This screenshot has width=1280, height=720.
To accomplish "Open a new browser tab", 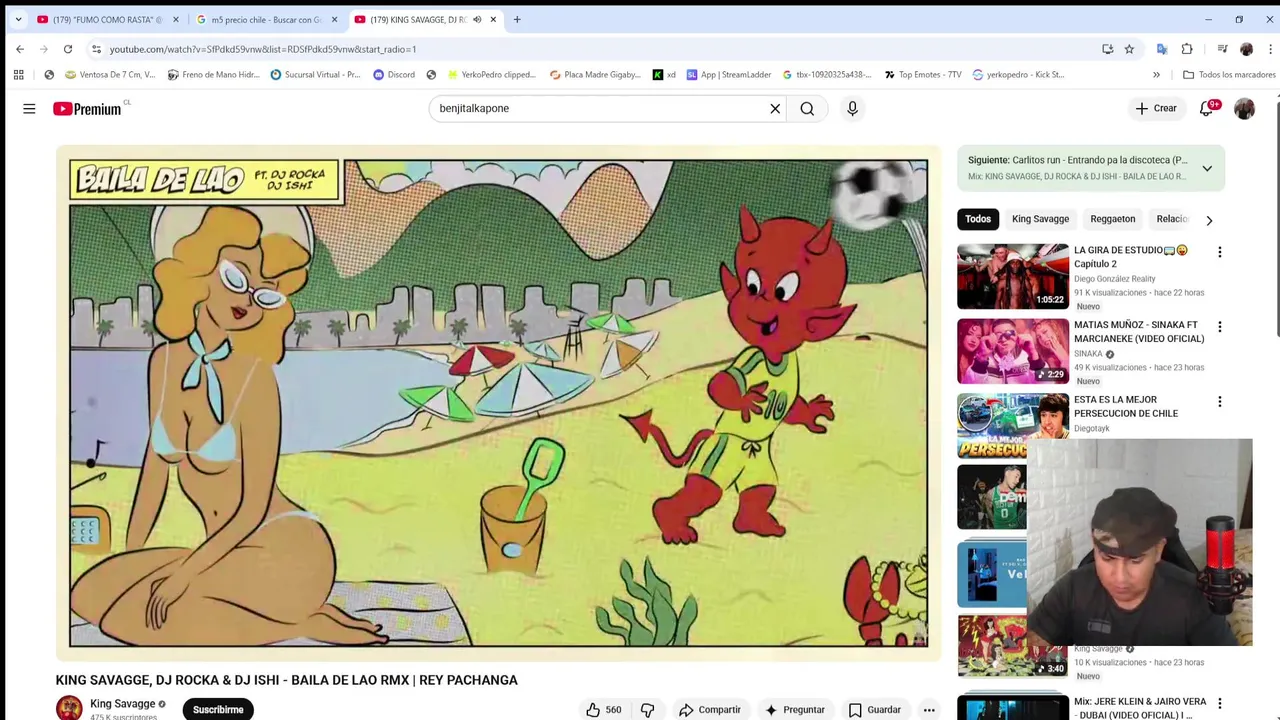I will pyautogui.click(x=517, y=20).
